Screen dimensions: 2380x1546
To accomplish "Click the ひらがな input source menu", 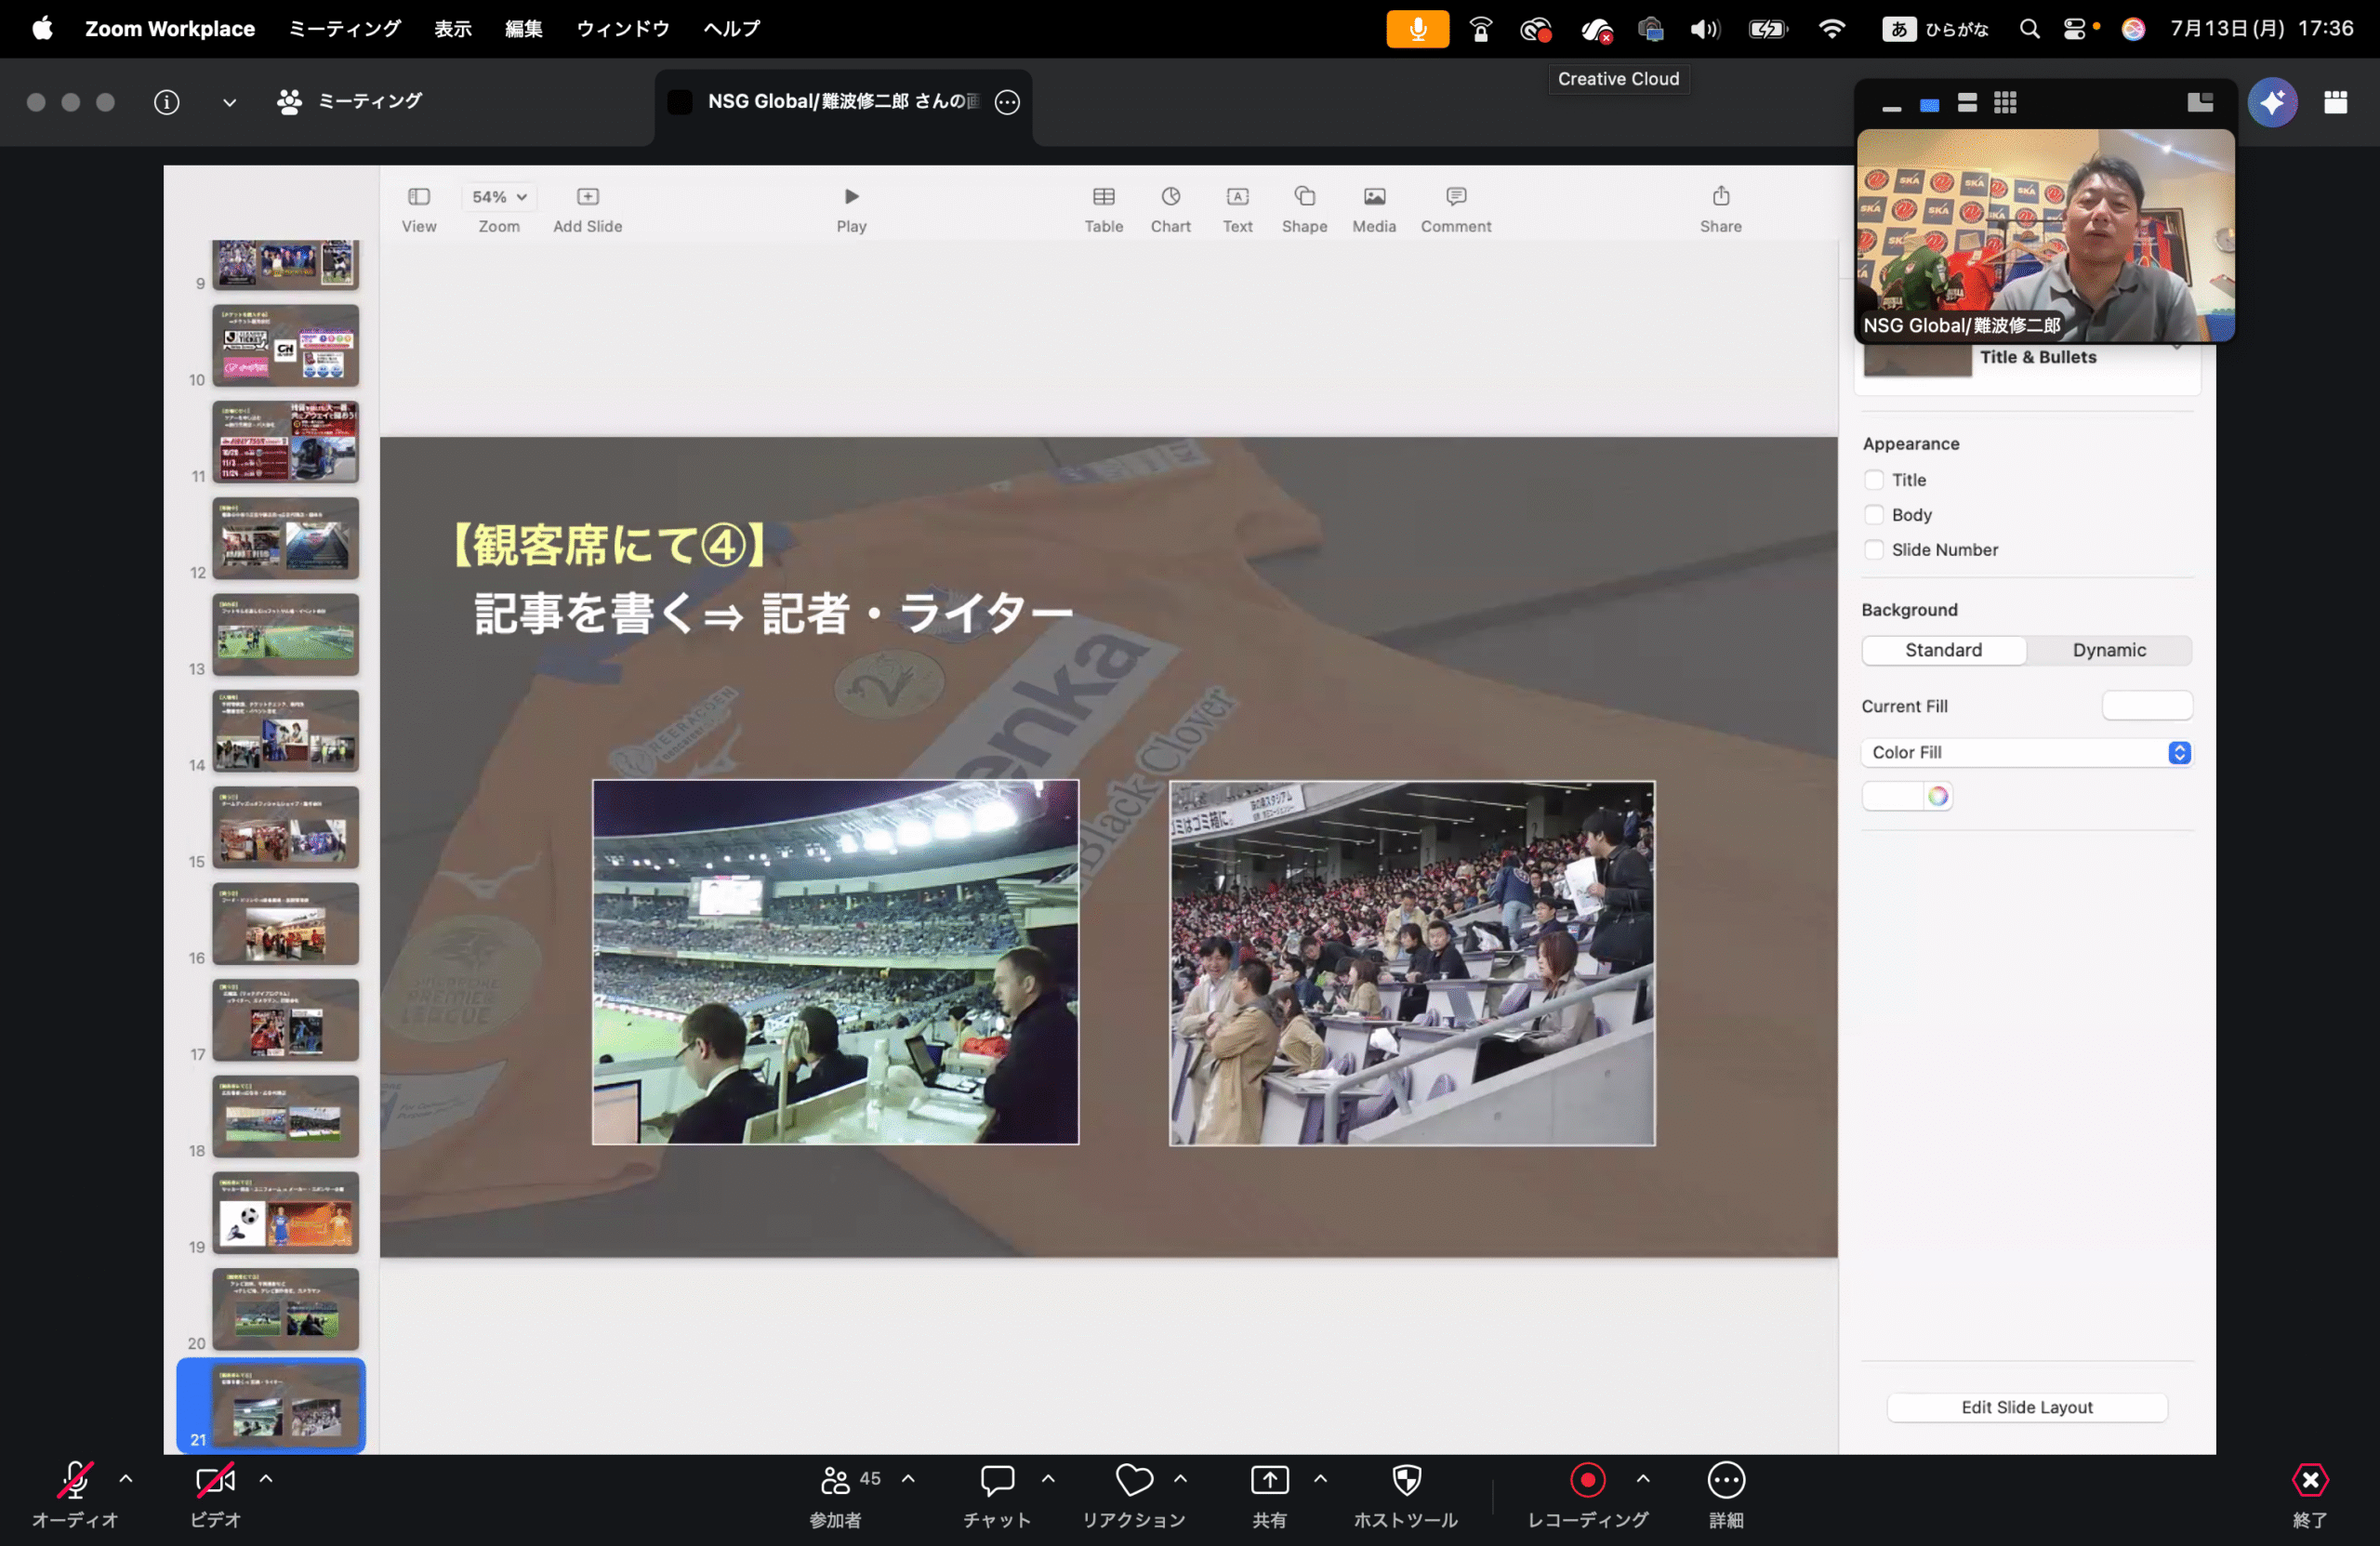I will 1935,29.
